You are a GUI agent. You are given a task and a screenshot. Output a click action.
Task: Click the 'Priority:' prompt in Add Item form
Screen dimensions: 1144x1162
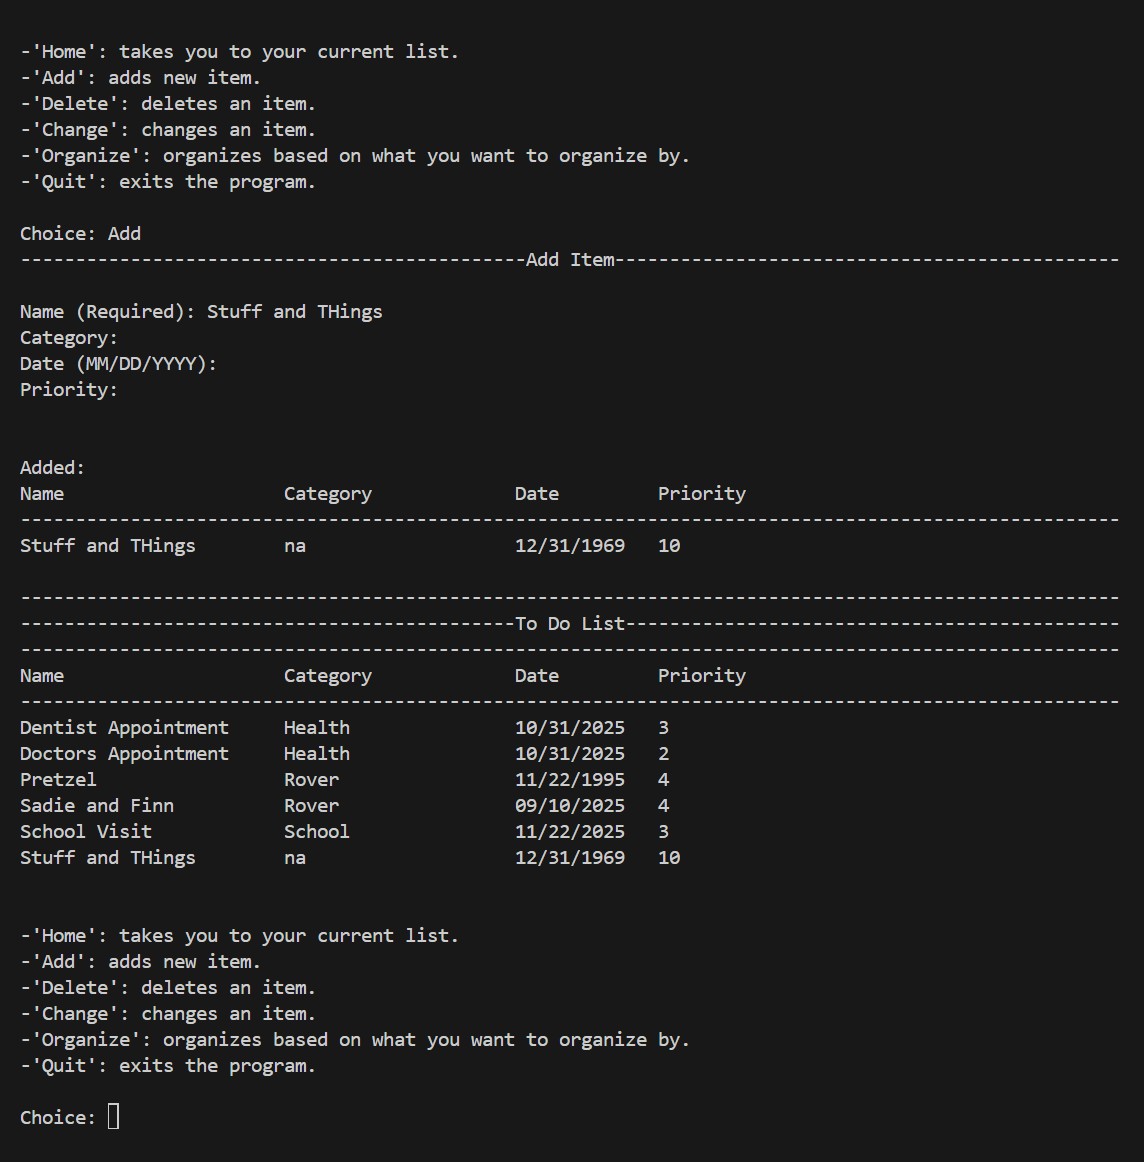[x=68, y=390]
